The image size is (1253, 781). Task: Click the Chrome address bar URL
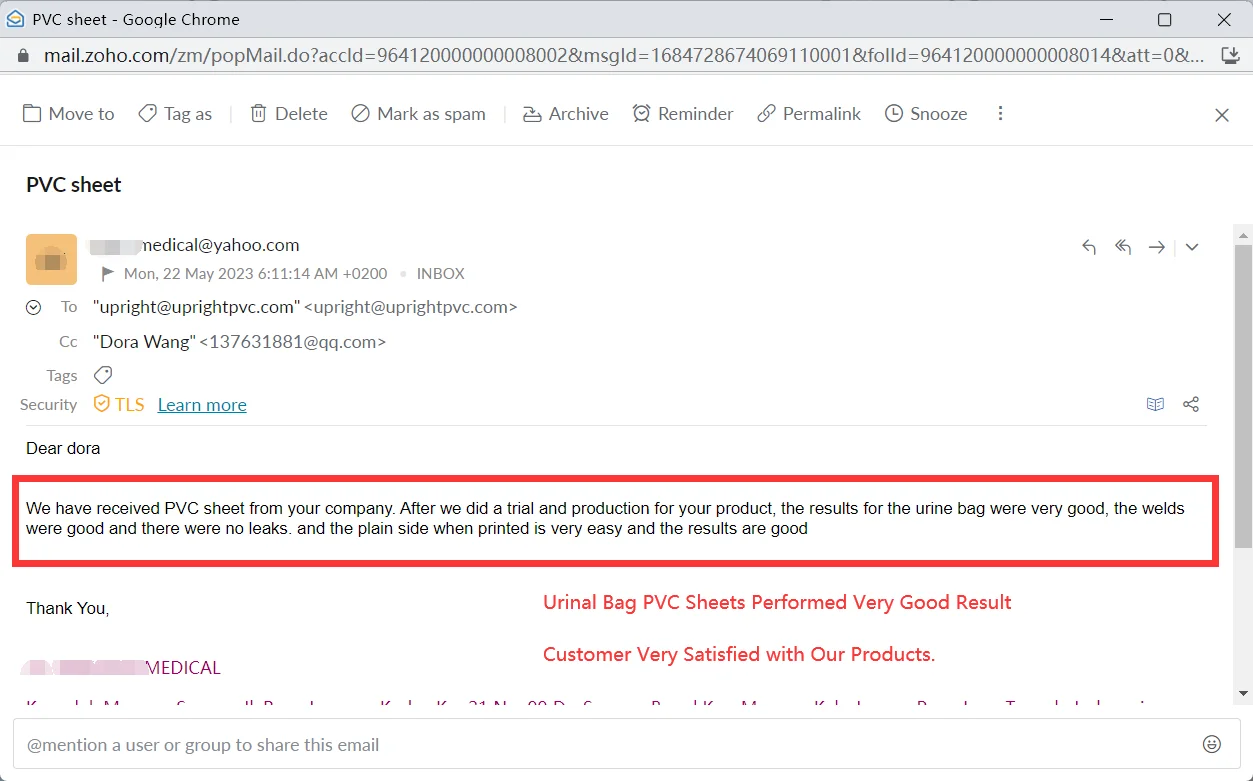tap(624, 56)
